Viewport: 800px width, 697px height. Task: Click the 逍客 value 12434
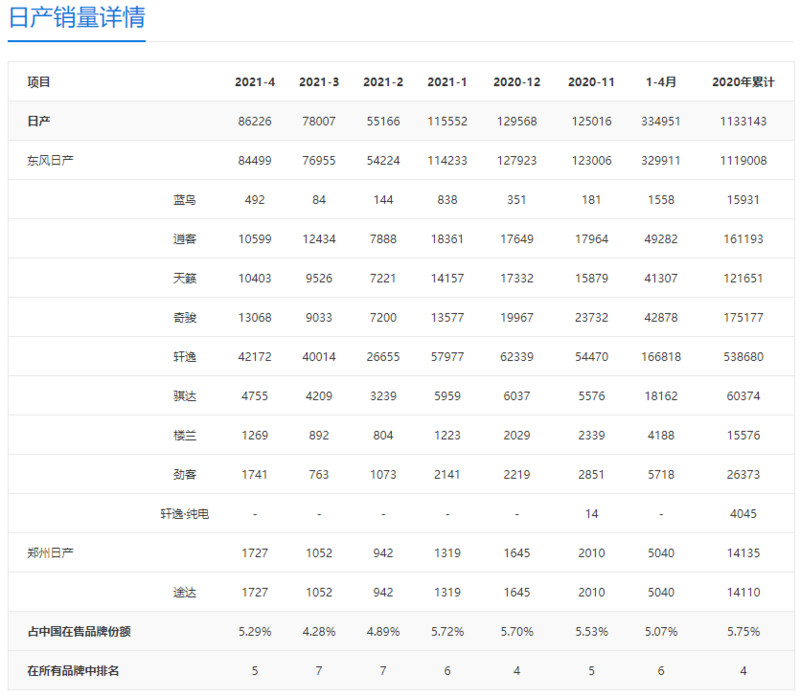tap(319, 239)
